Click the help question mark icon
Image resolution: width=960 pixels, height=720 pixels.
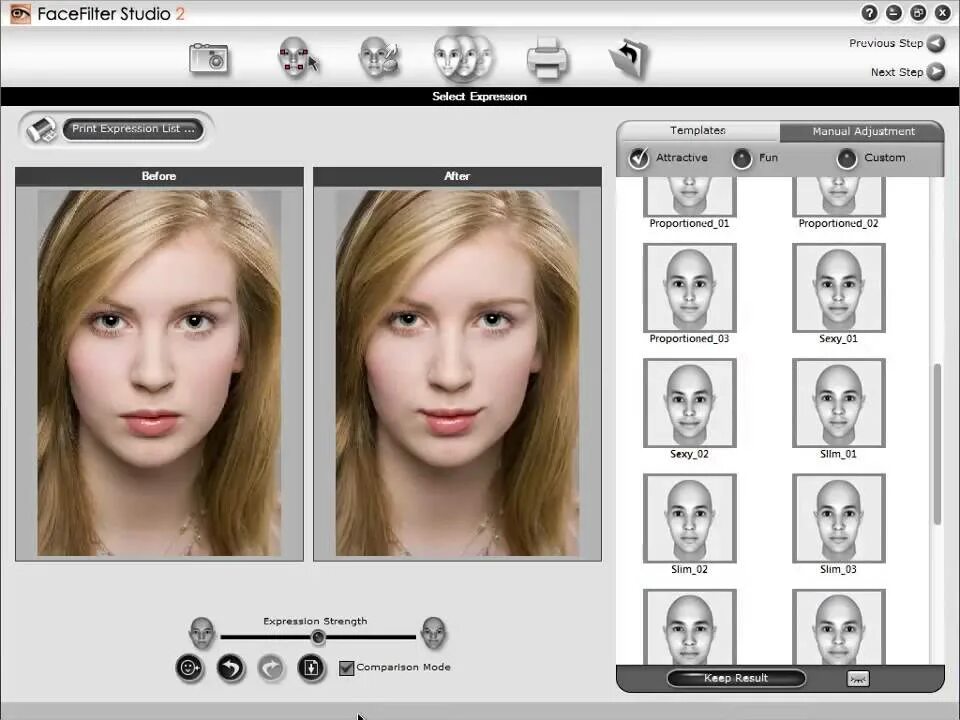[x=869, y=13]
